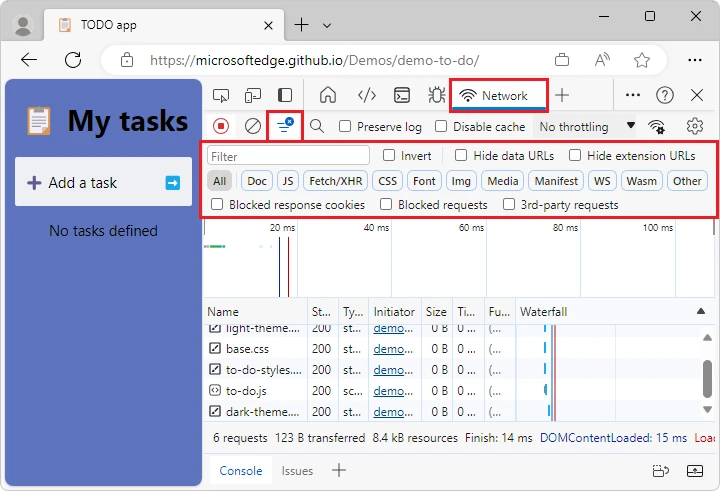Check Hide extension URLs
Screen dimensions: 720x491
(575, 155)
